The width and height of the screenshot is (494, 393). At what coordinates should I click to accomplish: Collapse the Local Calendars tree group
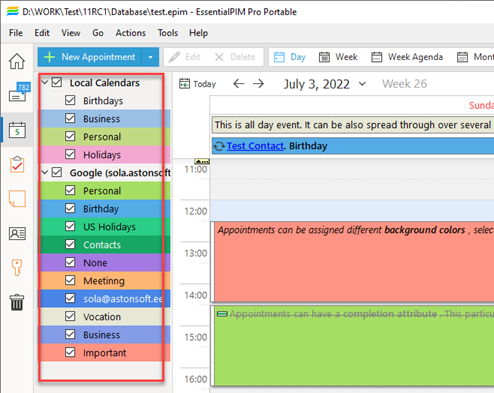click(x=45, y=82)
